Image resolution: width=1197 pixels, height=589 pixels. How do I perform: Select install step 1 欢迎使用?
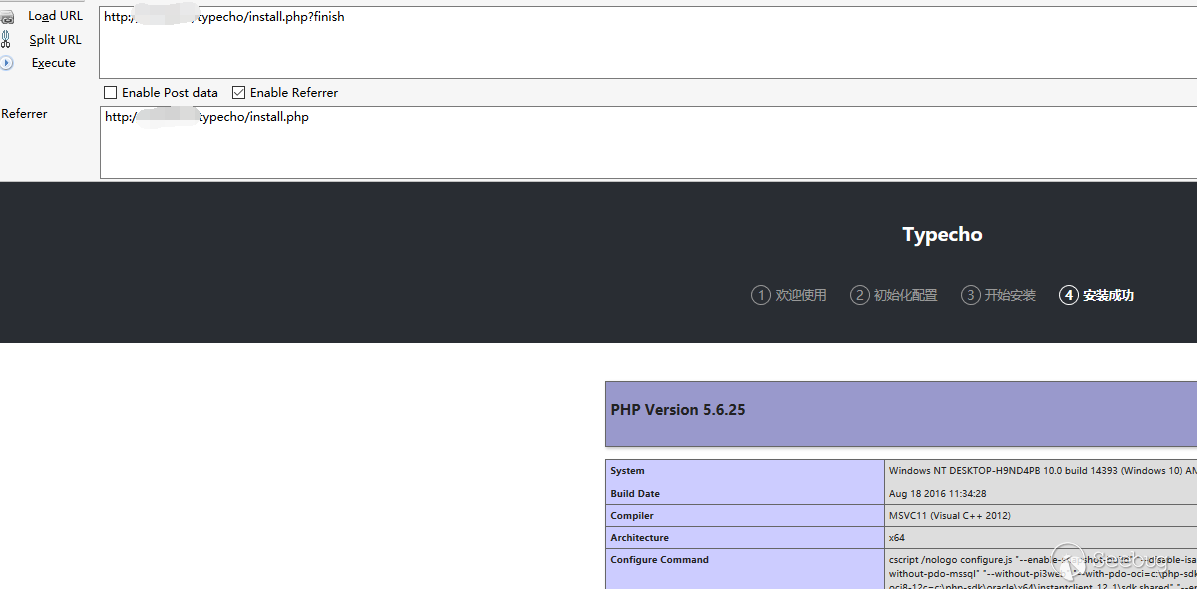click(x=789, y=294)
